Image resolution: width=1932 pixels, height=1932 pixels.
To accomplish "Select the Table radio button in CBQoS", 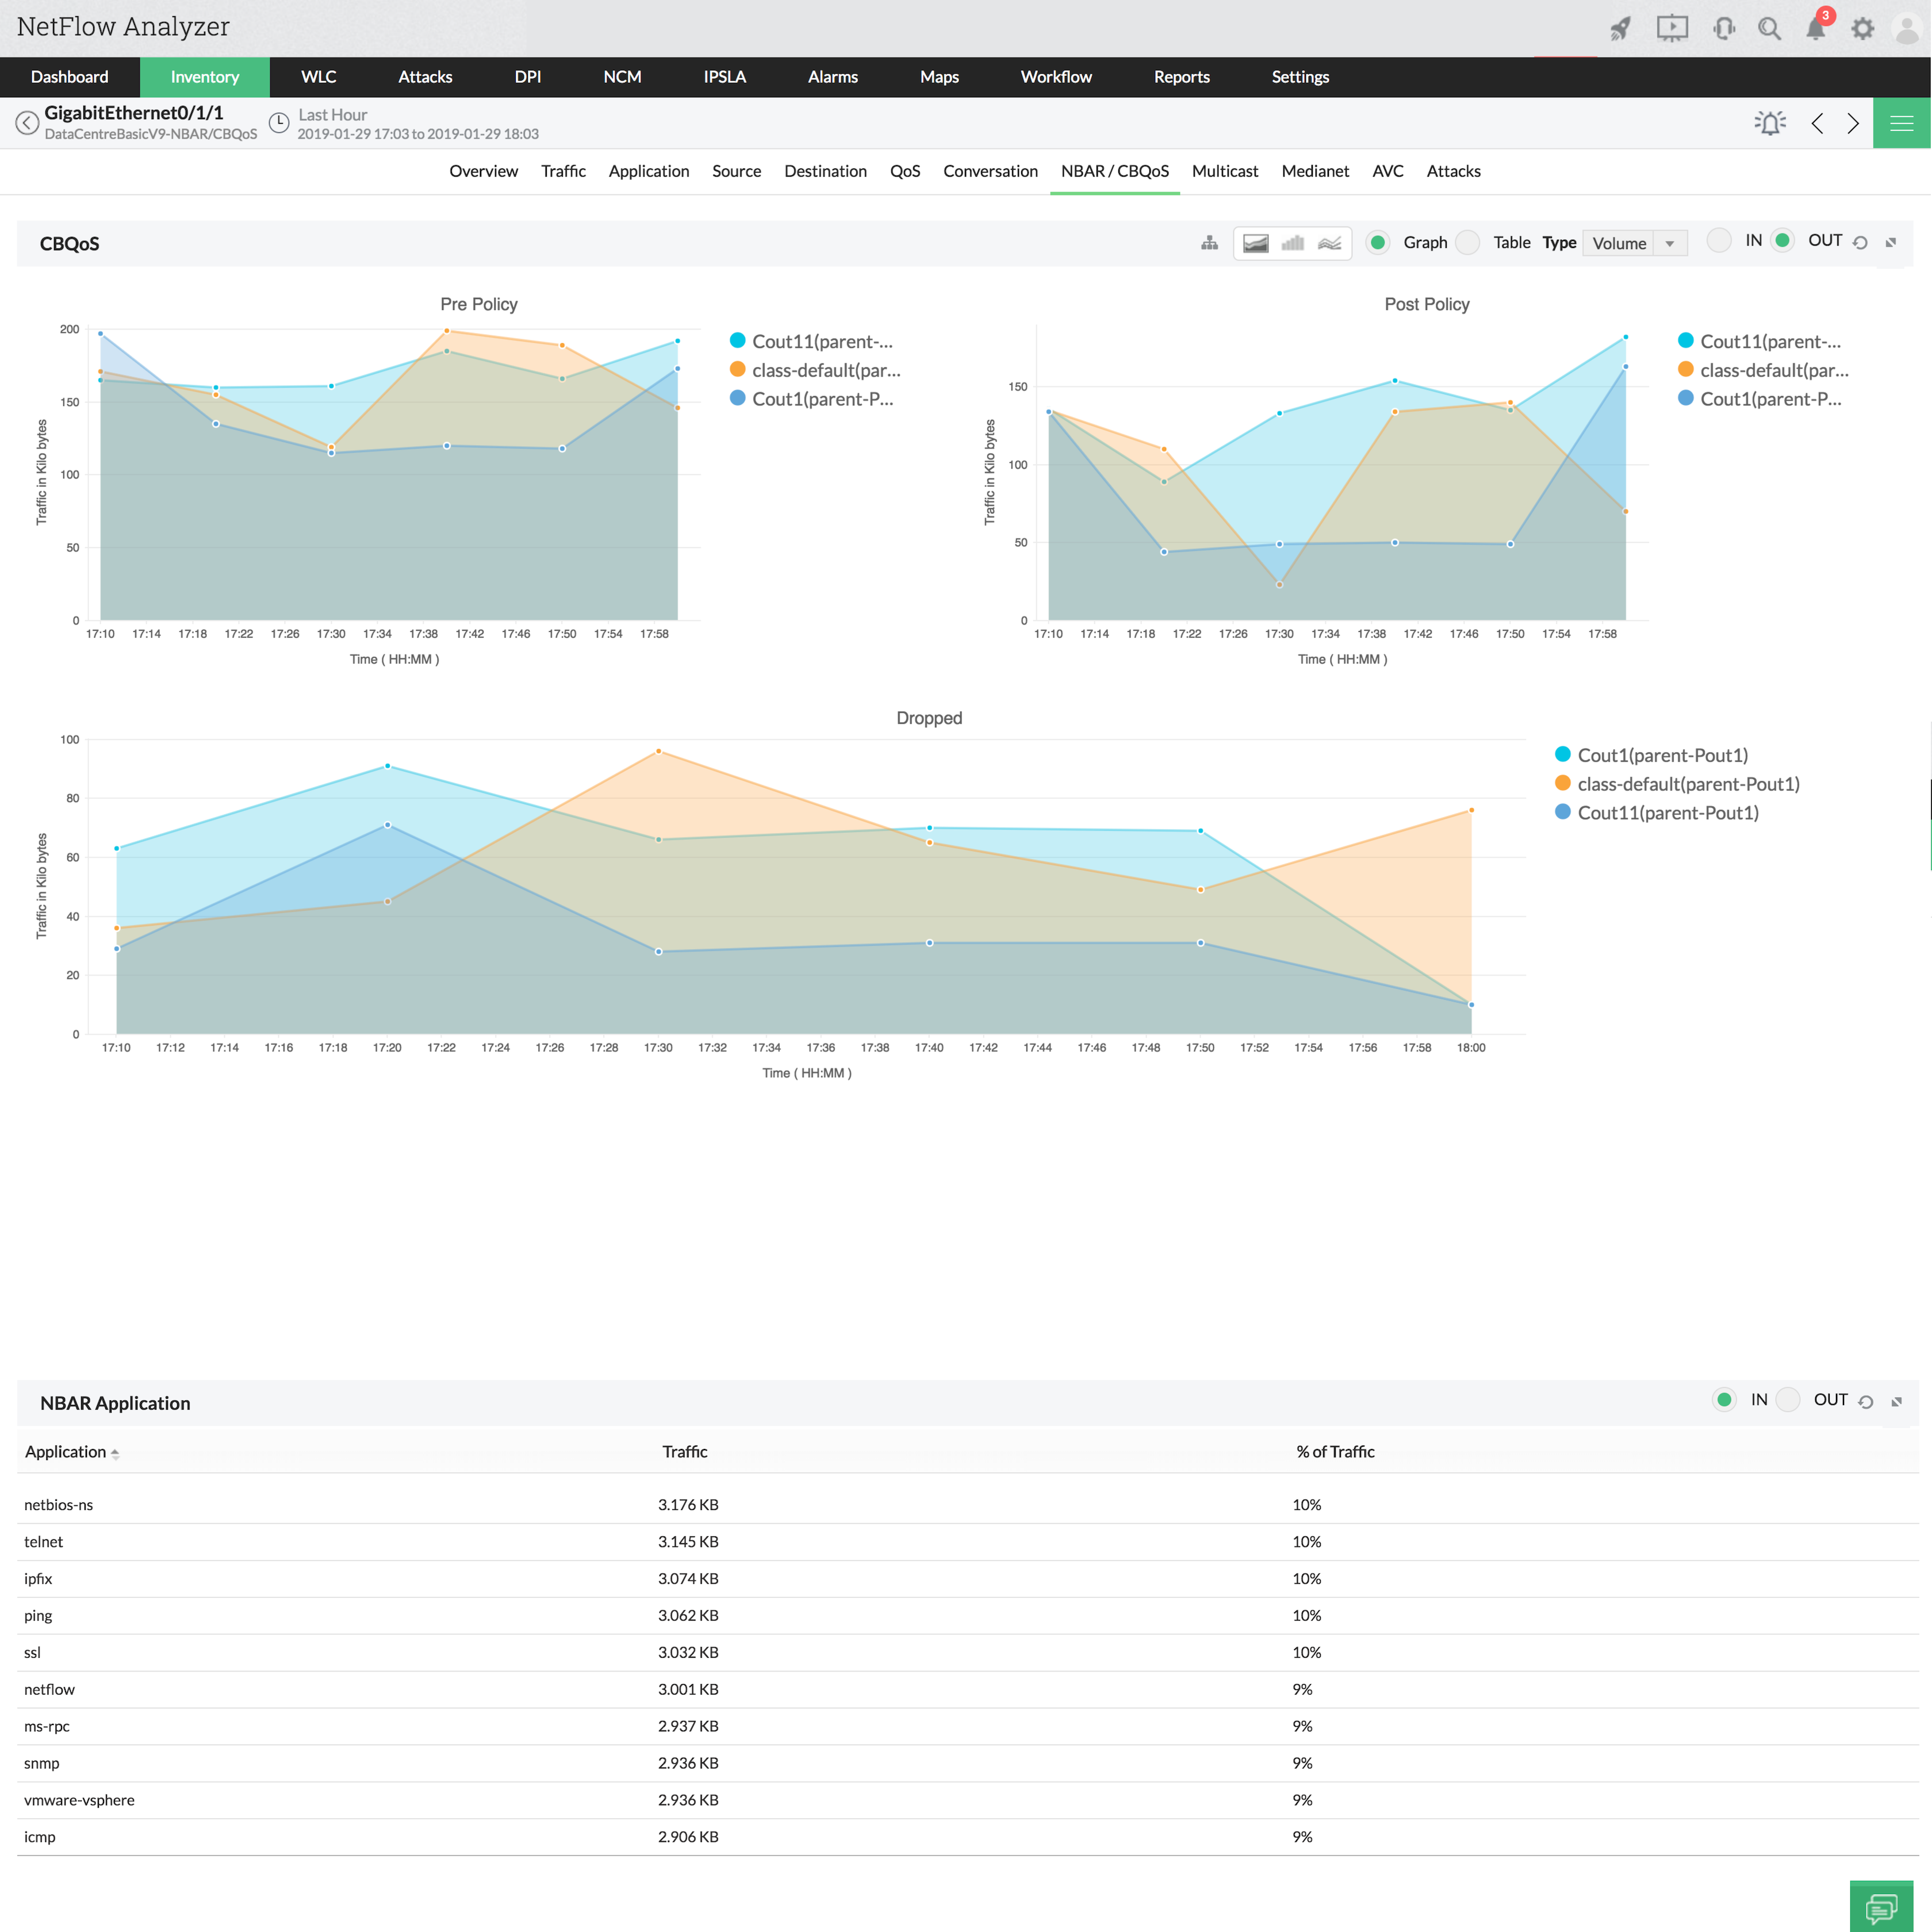I will point(1468,242).
